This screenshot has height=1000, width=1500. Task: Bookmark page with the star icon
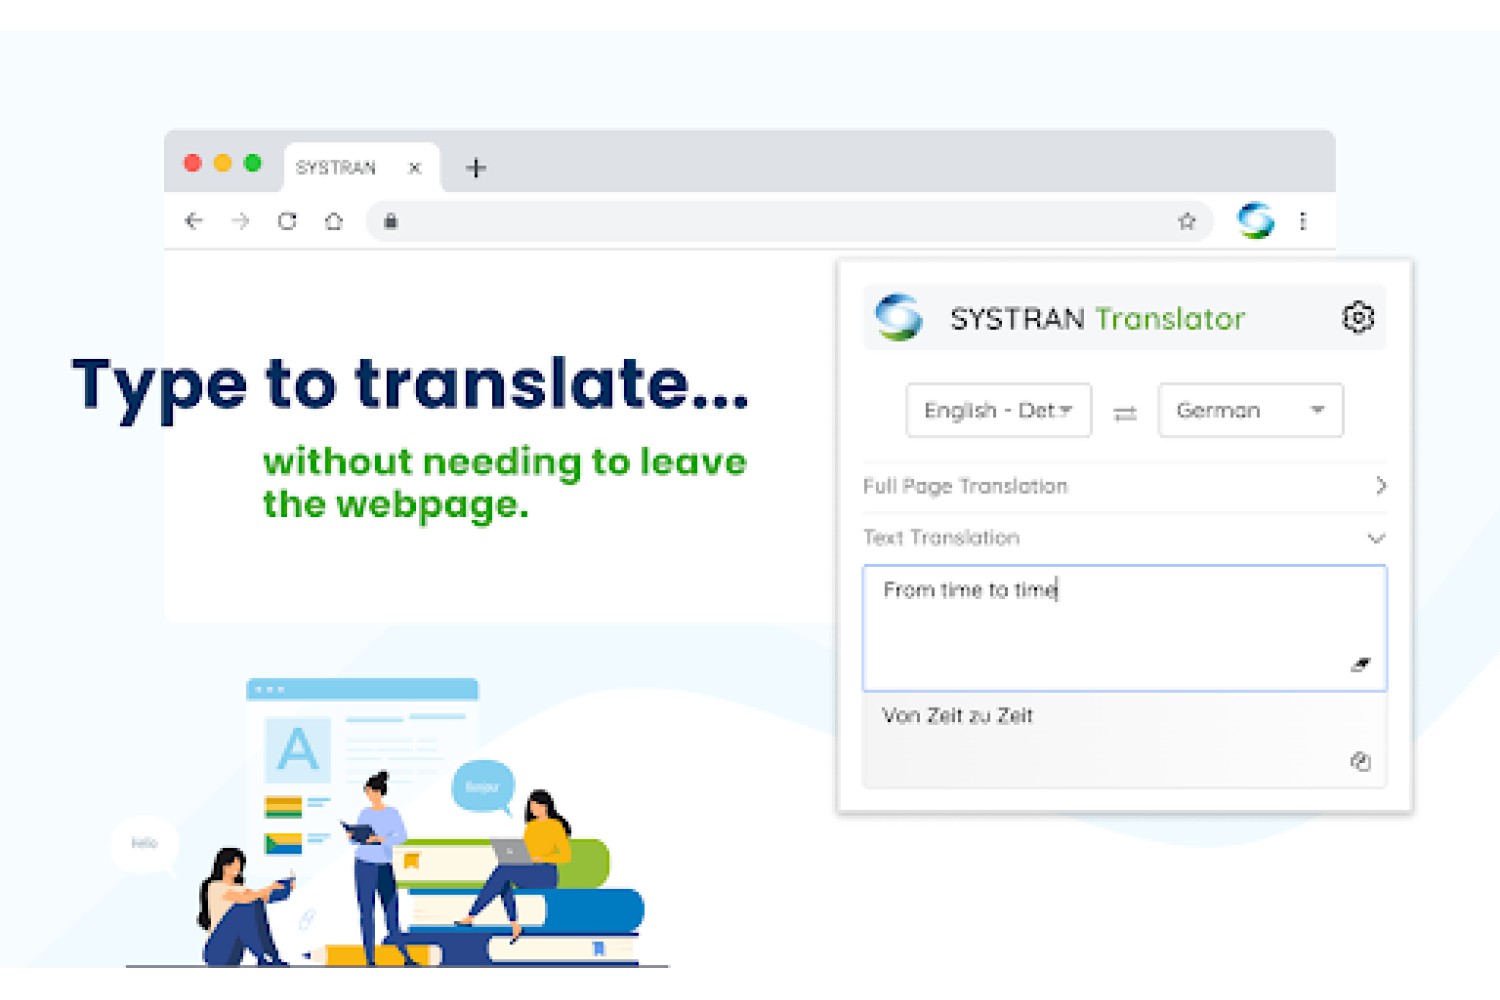click(1187, 221)
